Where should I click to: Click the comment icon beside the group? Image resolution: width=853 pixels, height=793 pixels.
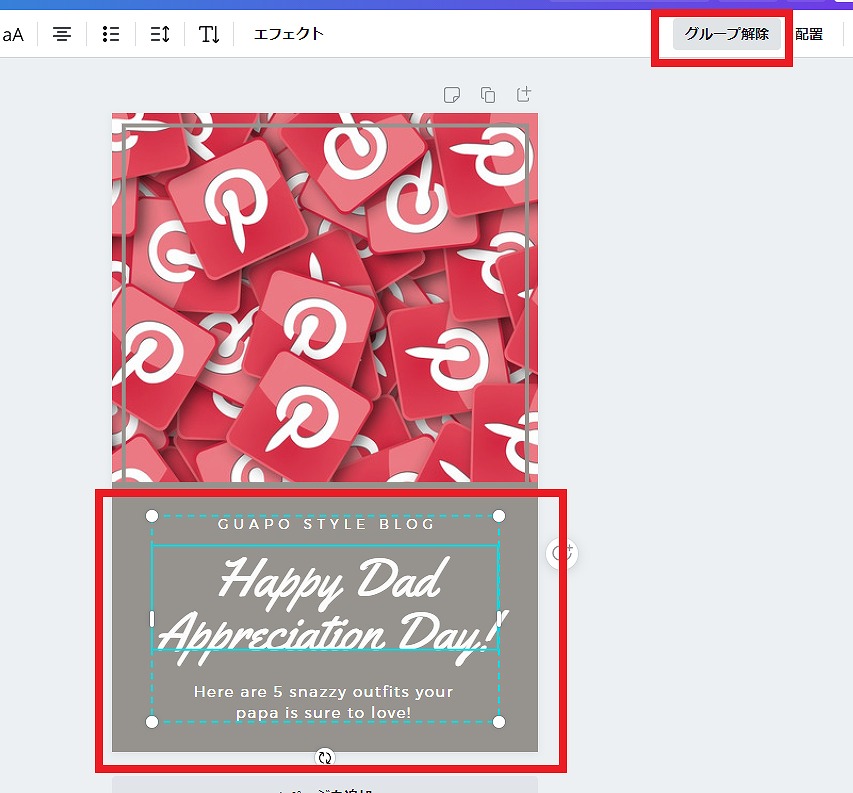[561, 553]
